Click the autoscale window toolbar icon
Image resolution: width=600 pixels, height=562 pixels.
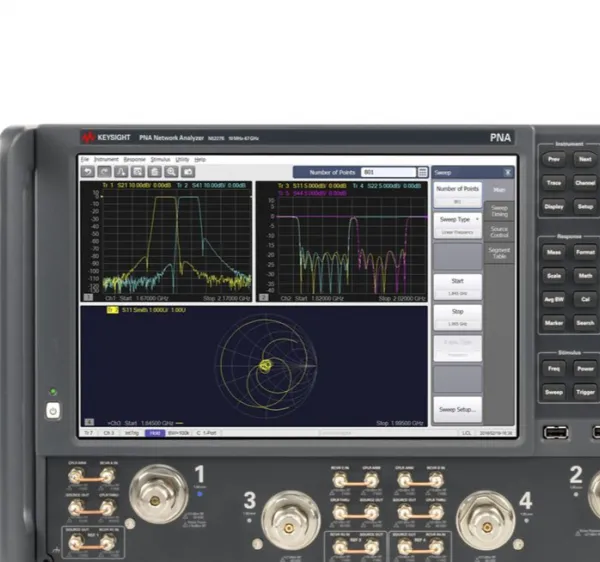pos(138,172)
